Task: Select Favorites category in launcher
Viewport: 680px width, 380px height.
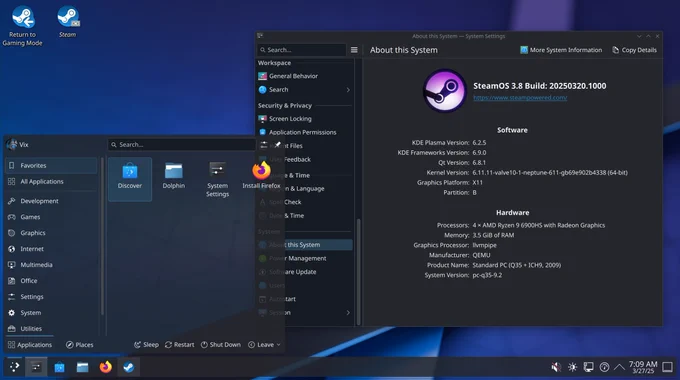Action: tap(51, 165)
